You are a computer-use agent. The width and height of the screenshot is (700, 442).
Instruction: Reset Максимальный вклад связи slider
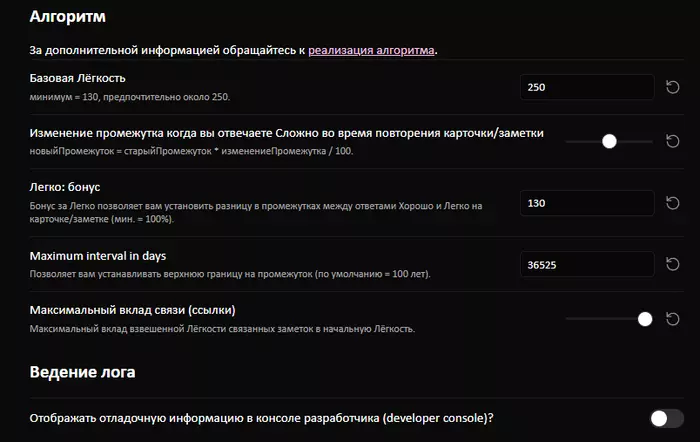point(672,319)
